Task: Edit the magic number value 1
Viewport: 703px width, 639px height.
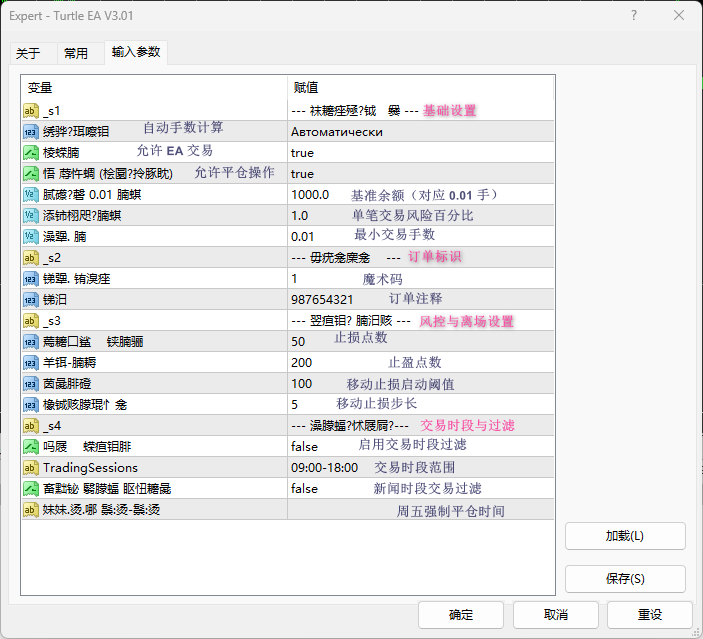Action: [x=421, y=278]
